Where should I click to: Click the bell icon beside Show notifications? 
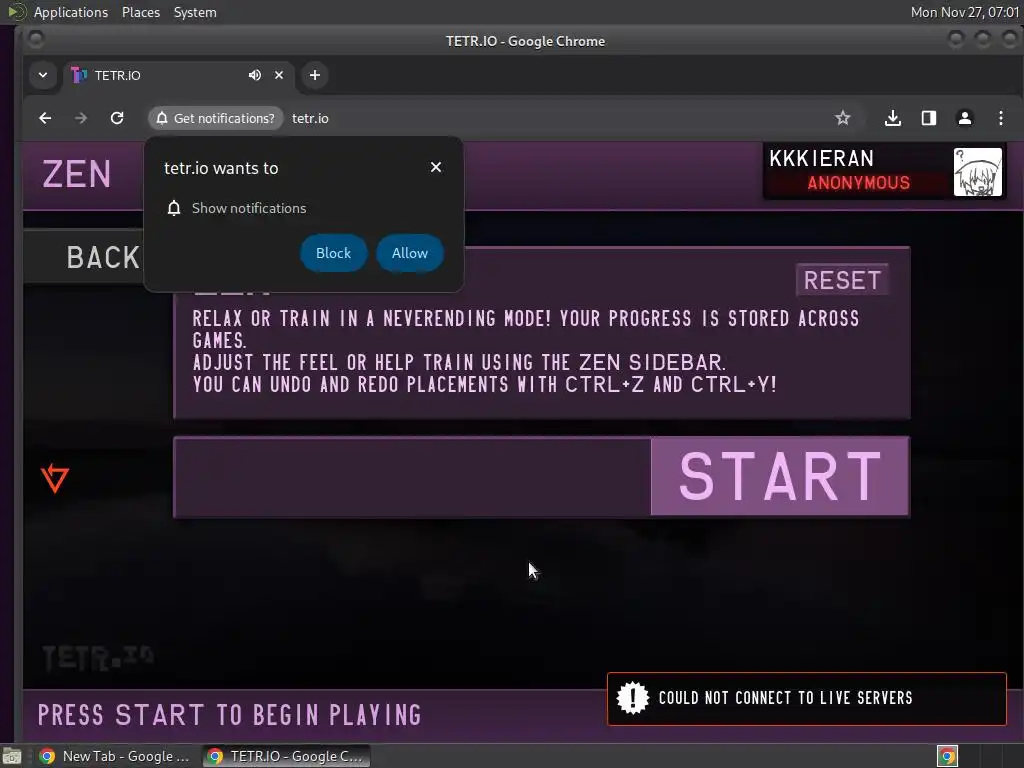pos(174,208)
